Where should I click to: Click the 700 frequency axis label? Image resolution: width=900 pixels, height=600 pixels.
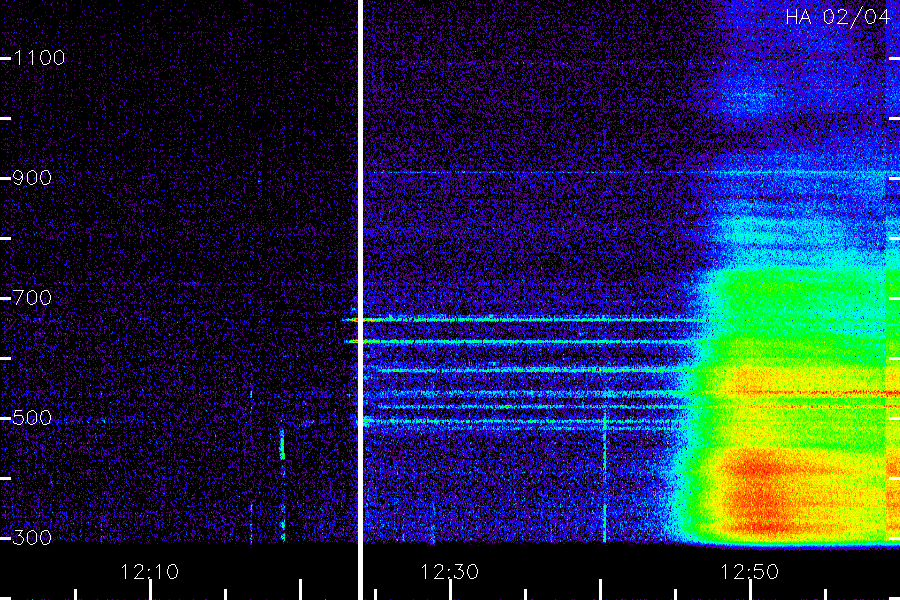tap(32, 298)
